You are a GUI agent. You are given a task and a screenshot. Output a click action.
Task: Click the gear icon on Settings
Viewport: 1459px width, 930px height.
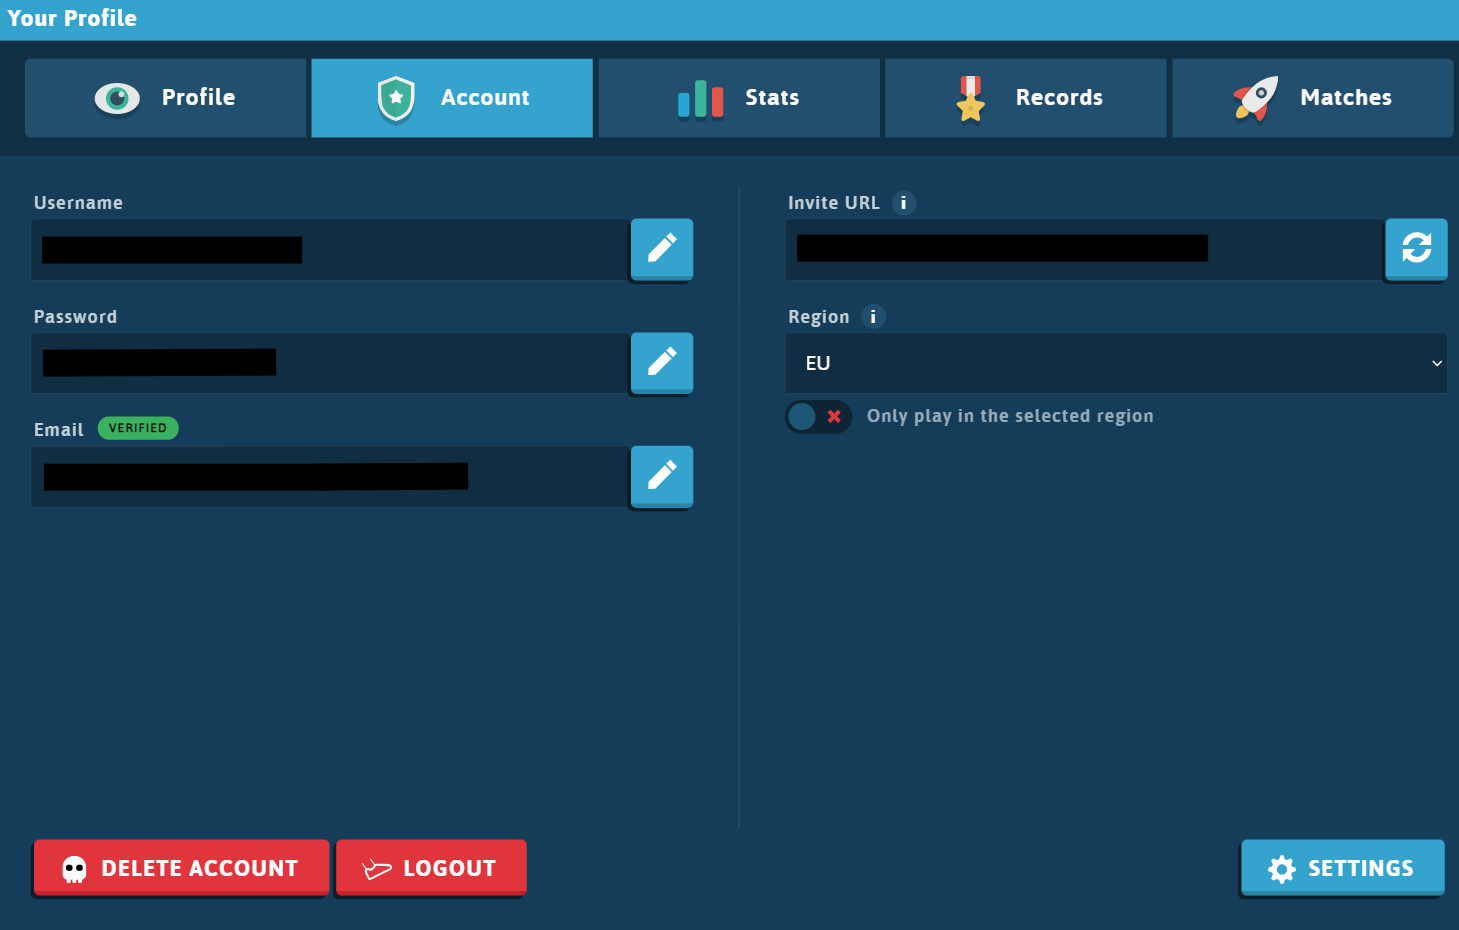(1281, 869)
